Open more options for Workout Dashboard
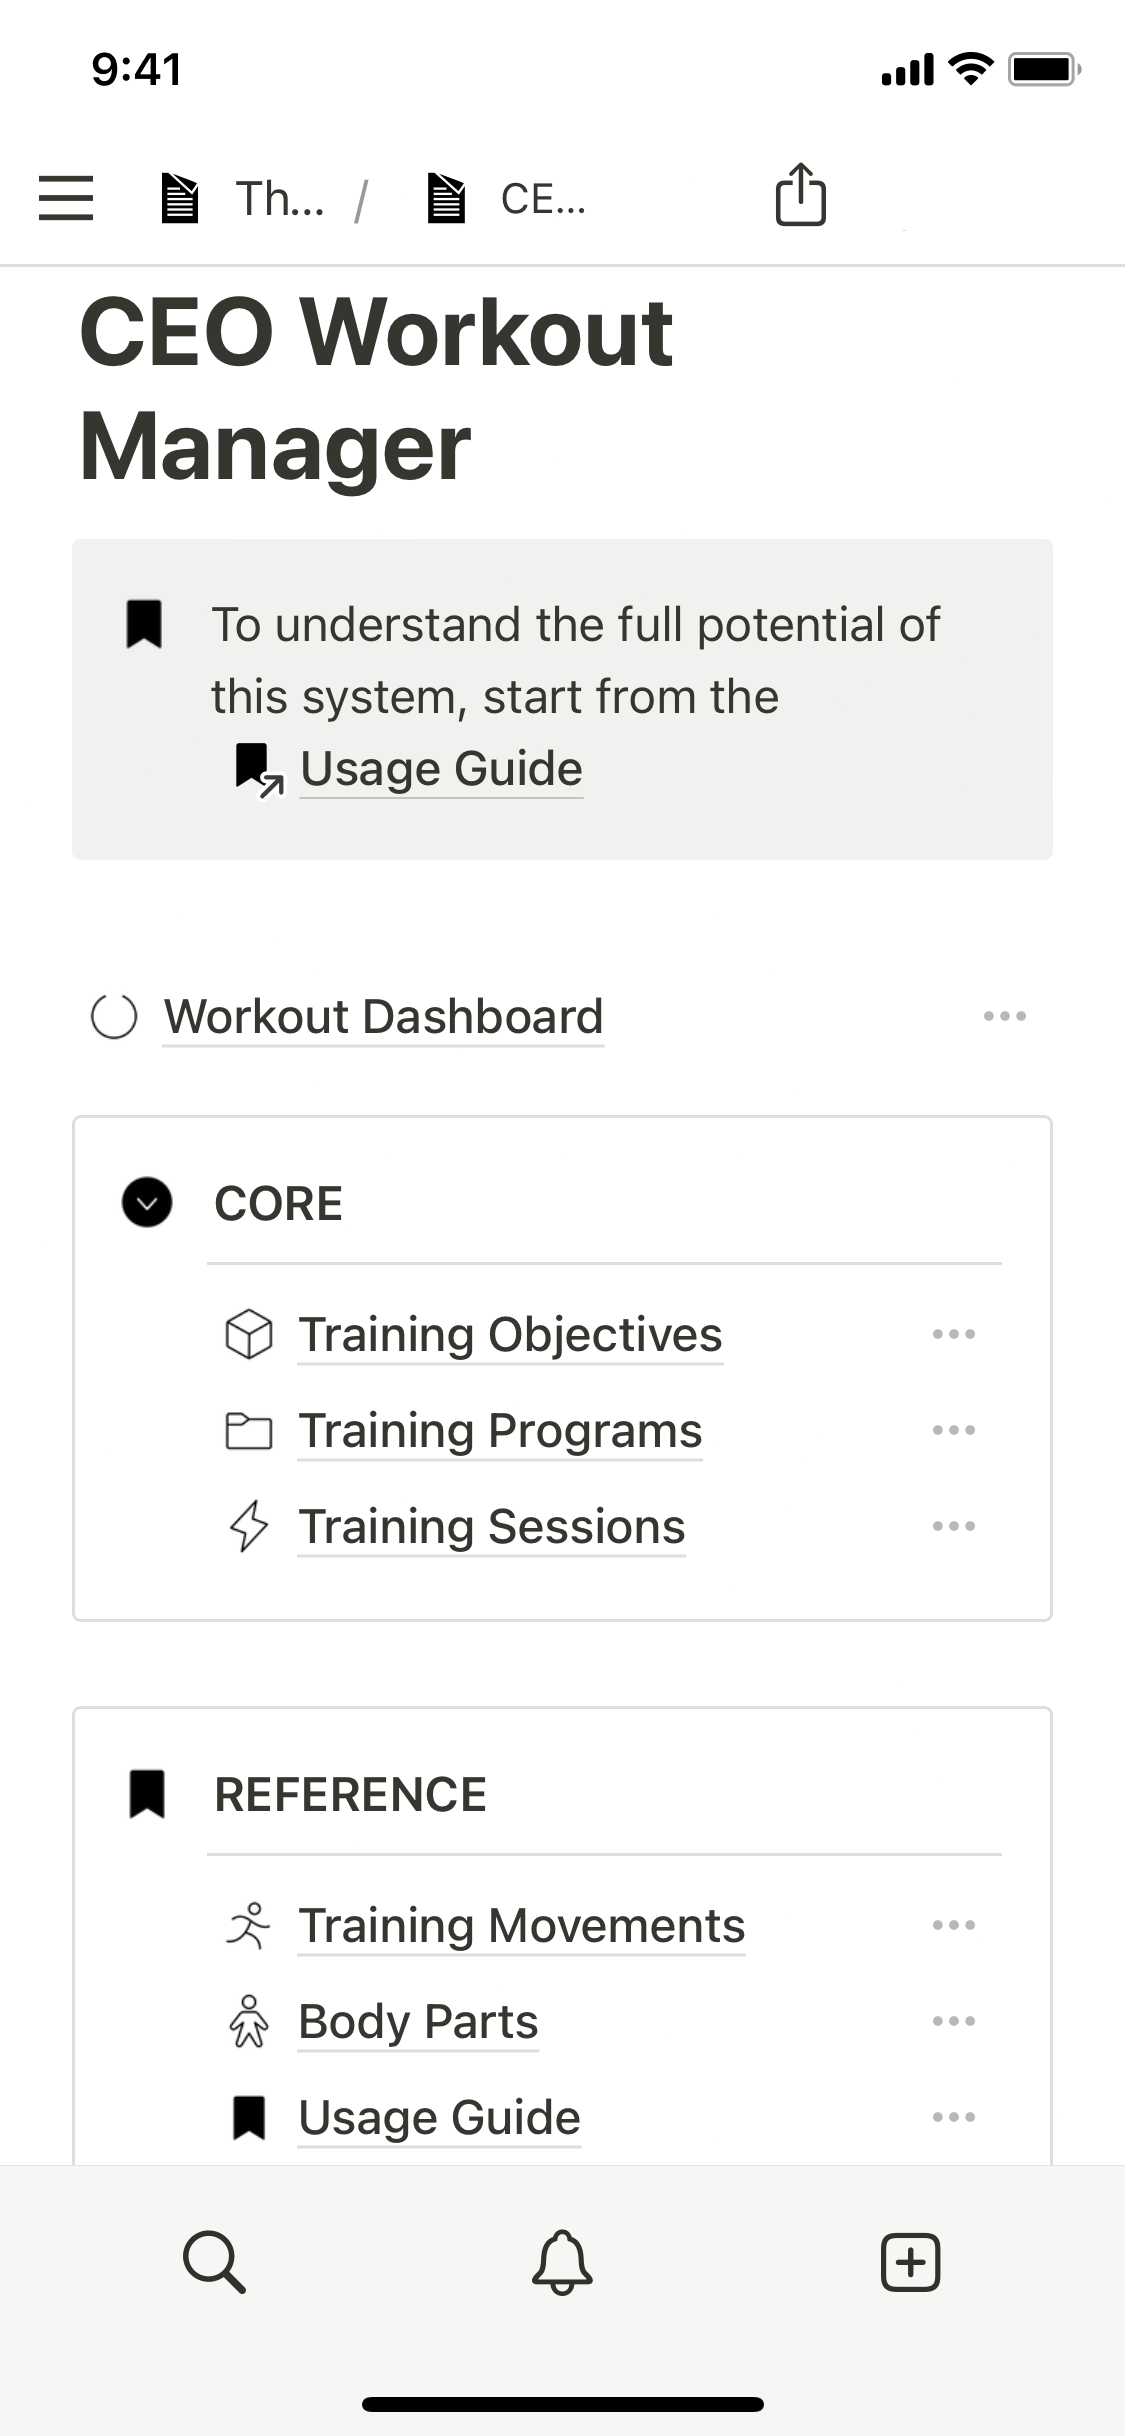This screenshot has height=2436, width=1125. [x=1004, y=1016]
